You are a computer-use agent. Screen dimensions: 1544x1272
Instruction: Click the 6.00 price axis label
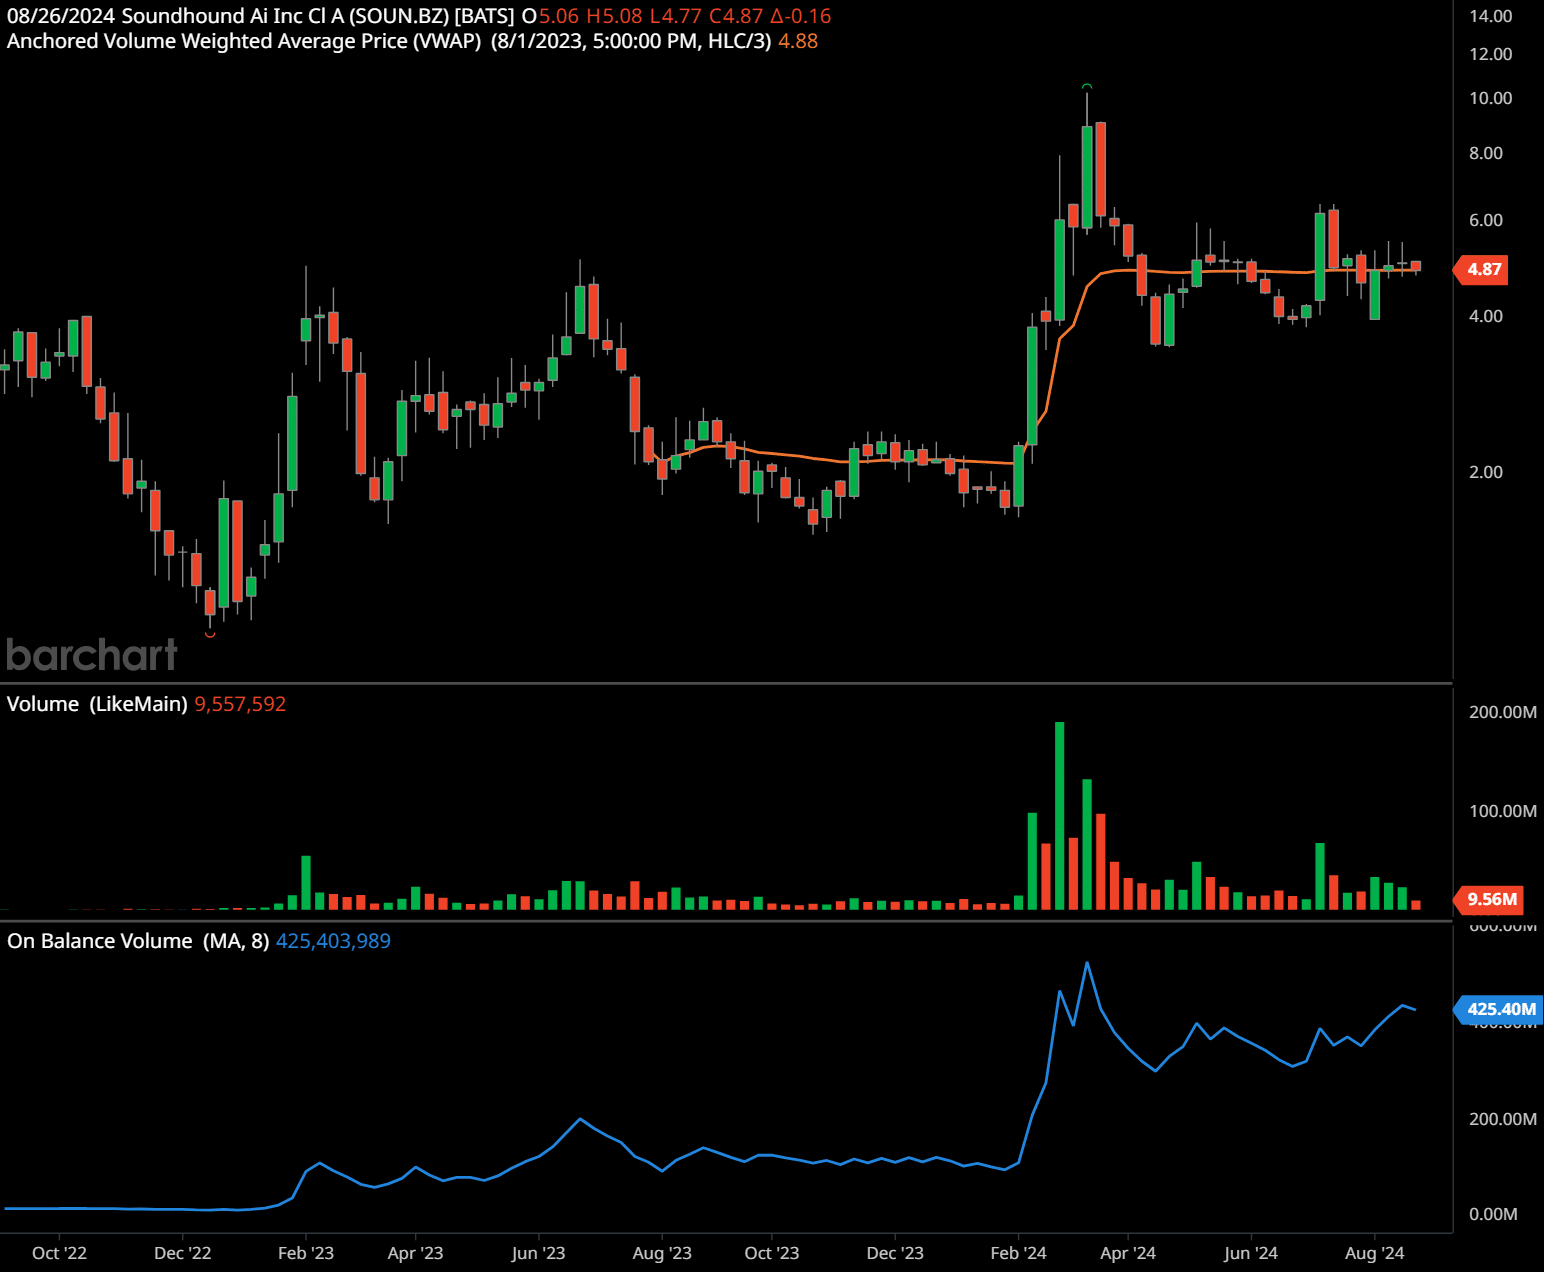pos(1486,220)
